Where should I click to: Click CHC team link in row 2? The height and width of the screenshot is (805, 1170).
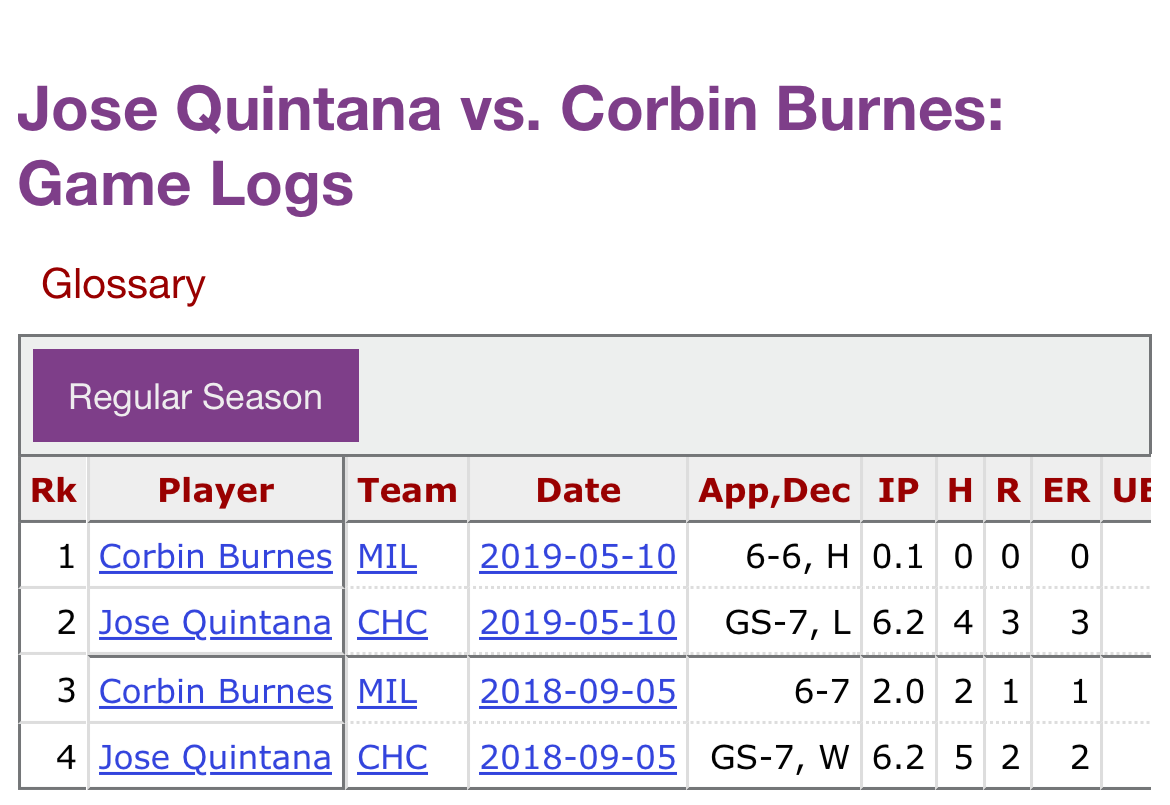pyautogui.click(x=392, y=623)
